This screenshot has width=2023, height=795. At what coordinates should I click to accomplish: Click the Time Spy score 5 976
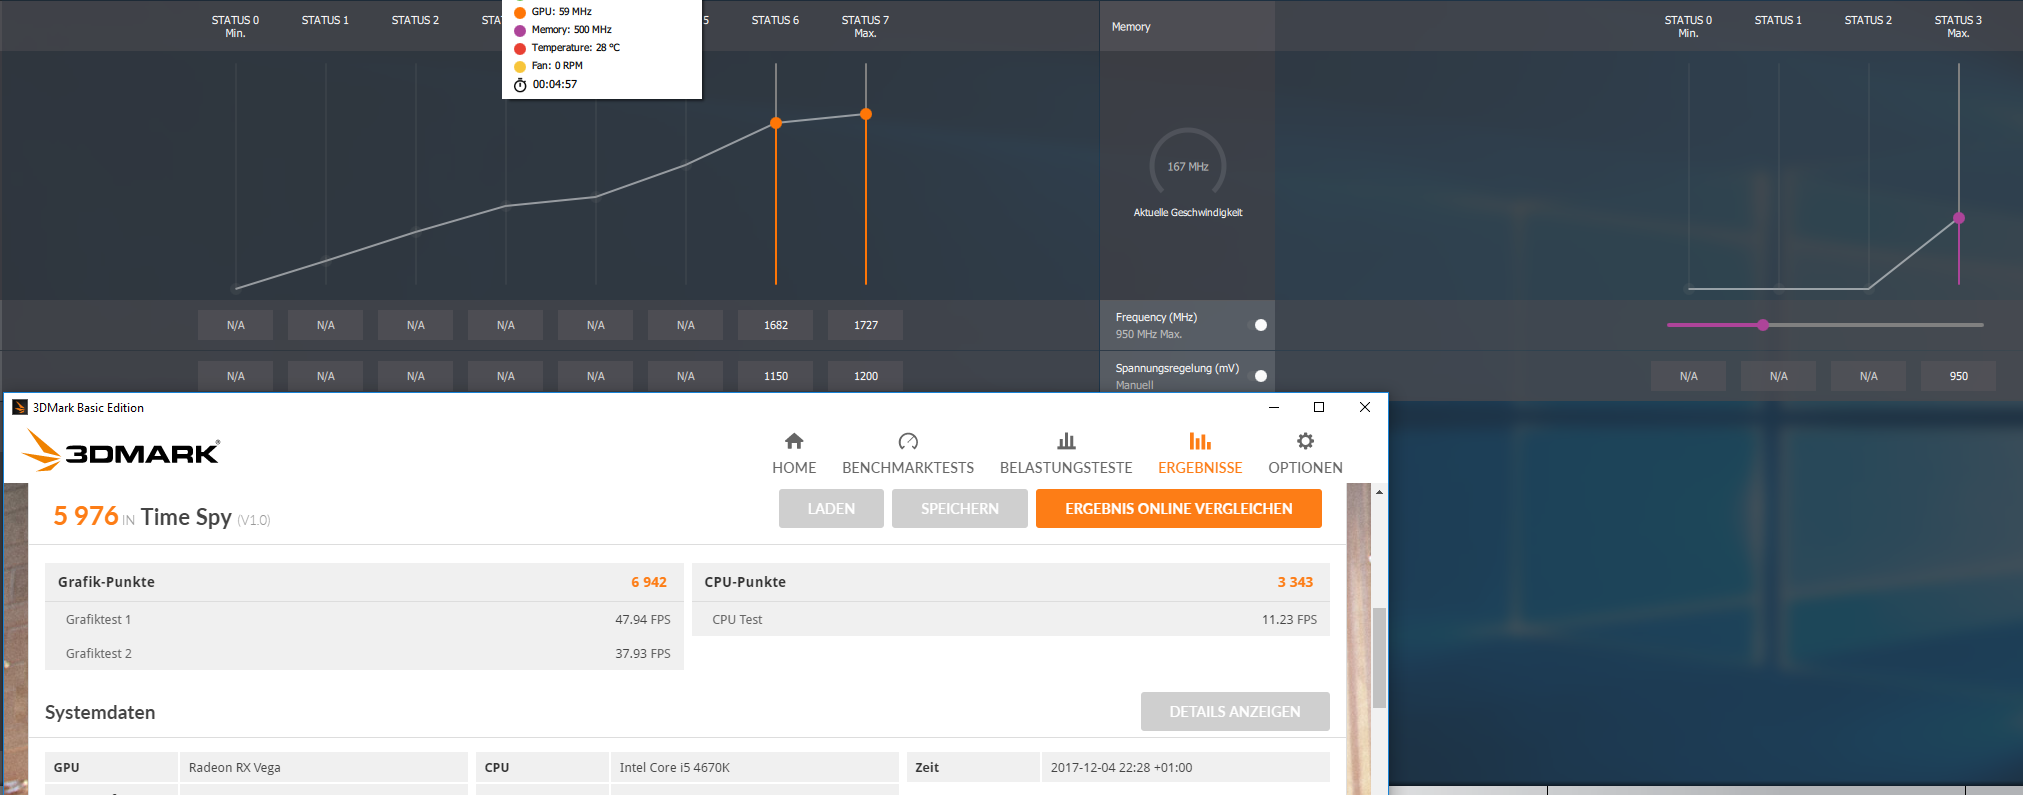(x=86, y=516)
